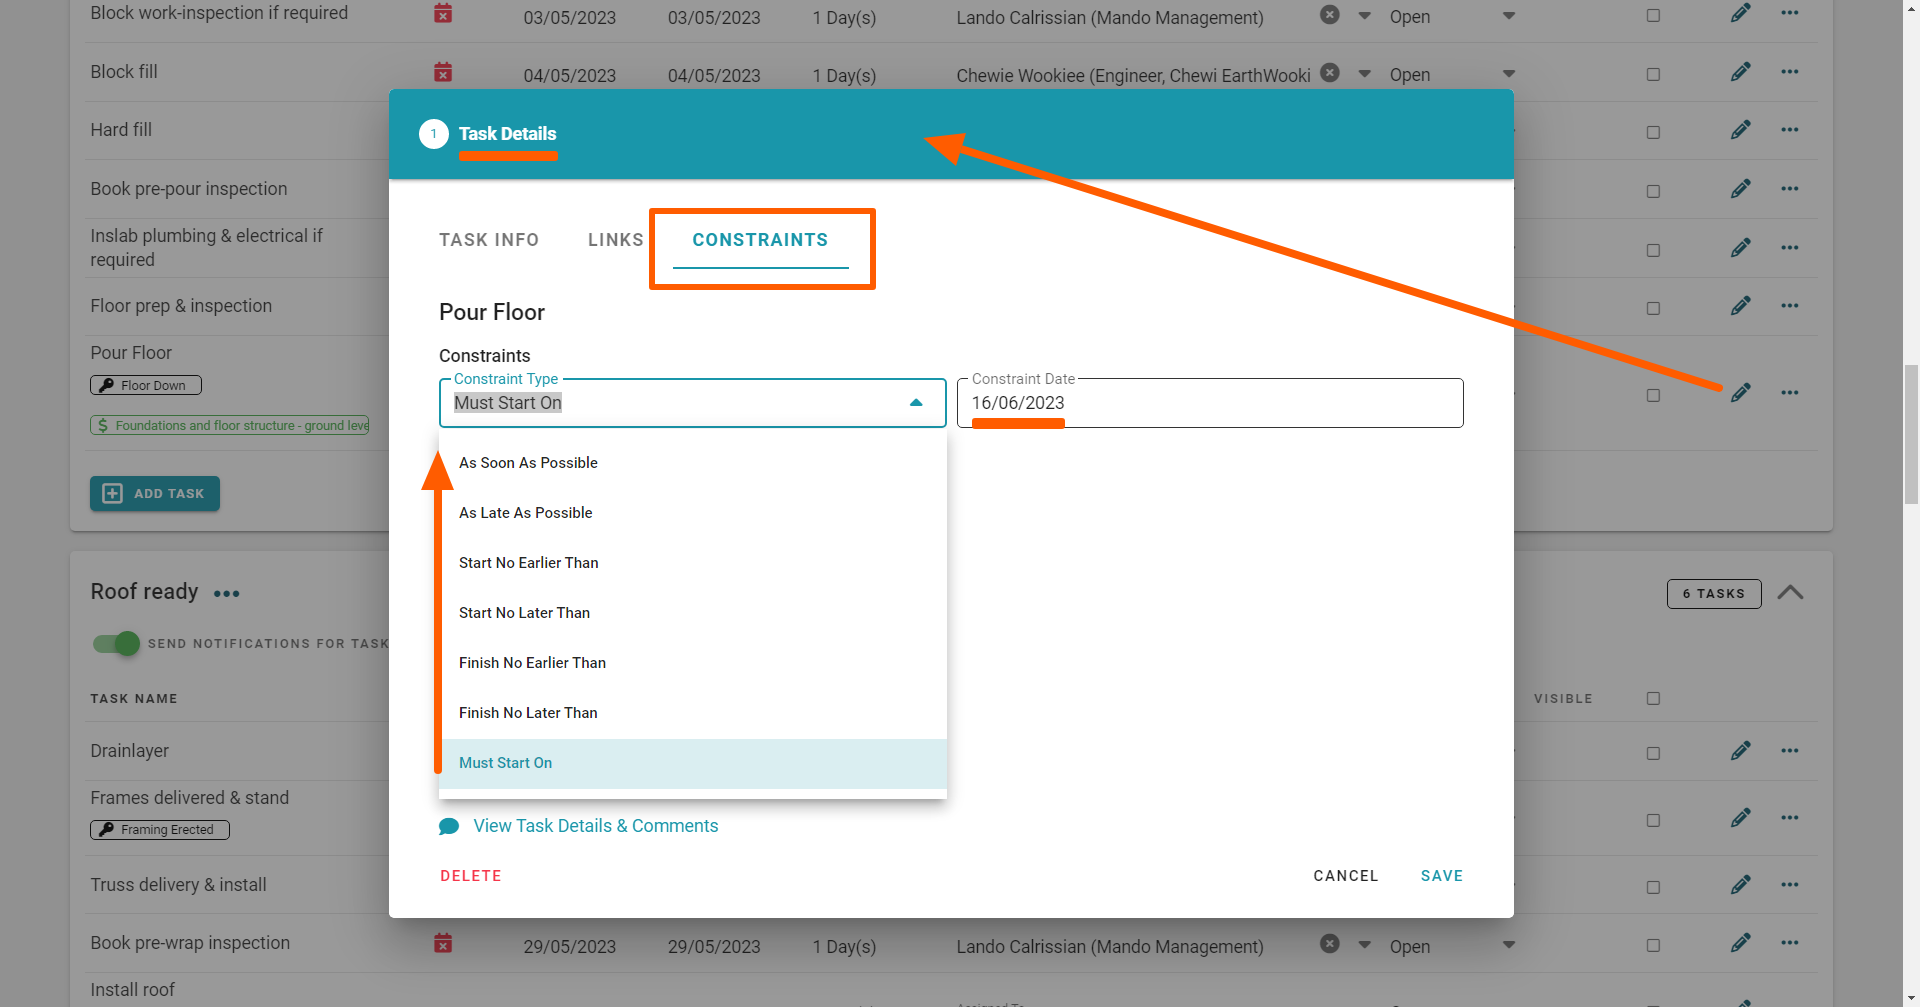Click the Add Task button
Image resolution: width=1920 pixels, height=1007 pixels.
click(x=155, y=494)
